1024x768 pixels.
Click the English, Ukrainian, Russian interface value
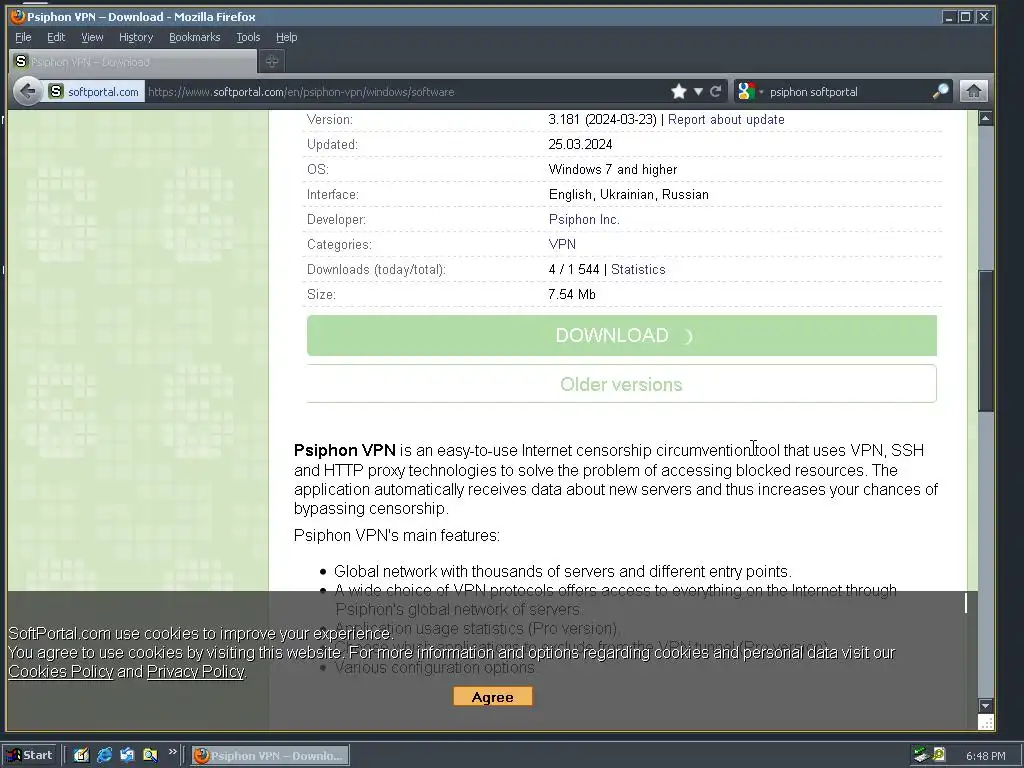pyautogui.click(x=628, y=195)
